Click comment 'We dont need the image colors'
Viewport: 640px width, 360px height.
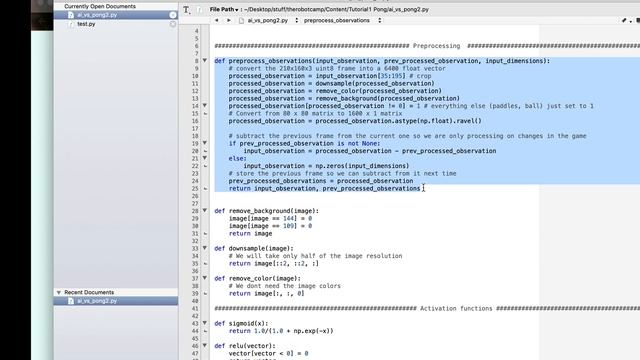284,286
